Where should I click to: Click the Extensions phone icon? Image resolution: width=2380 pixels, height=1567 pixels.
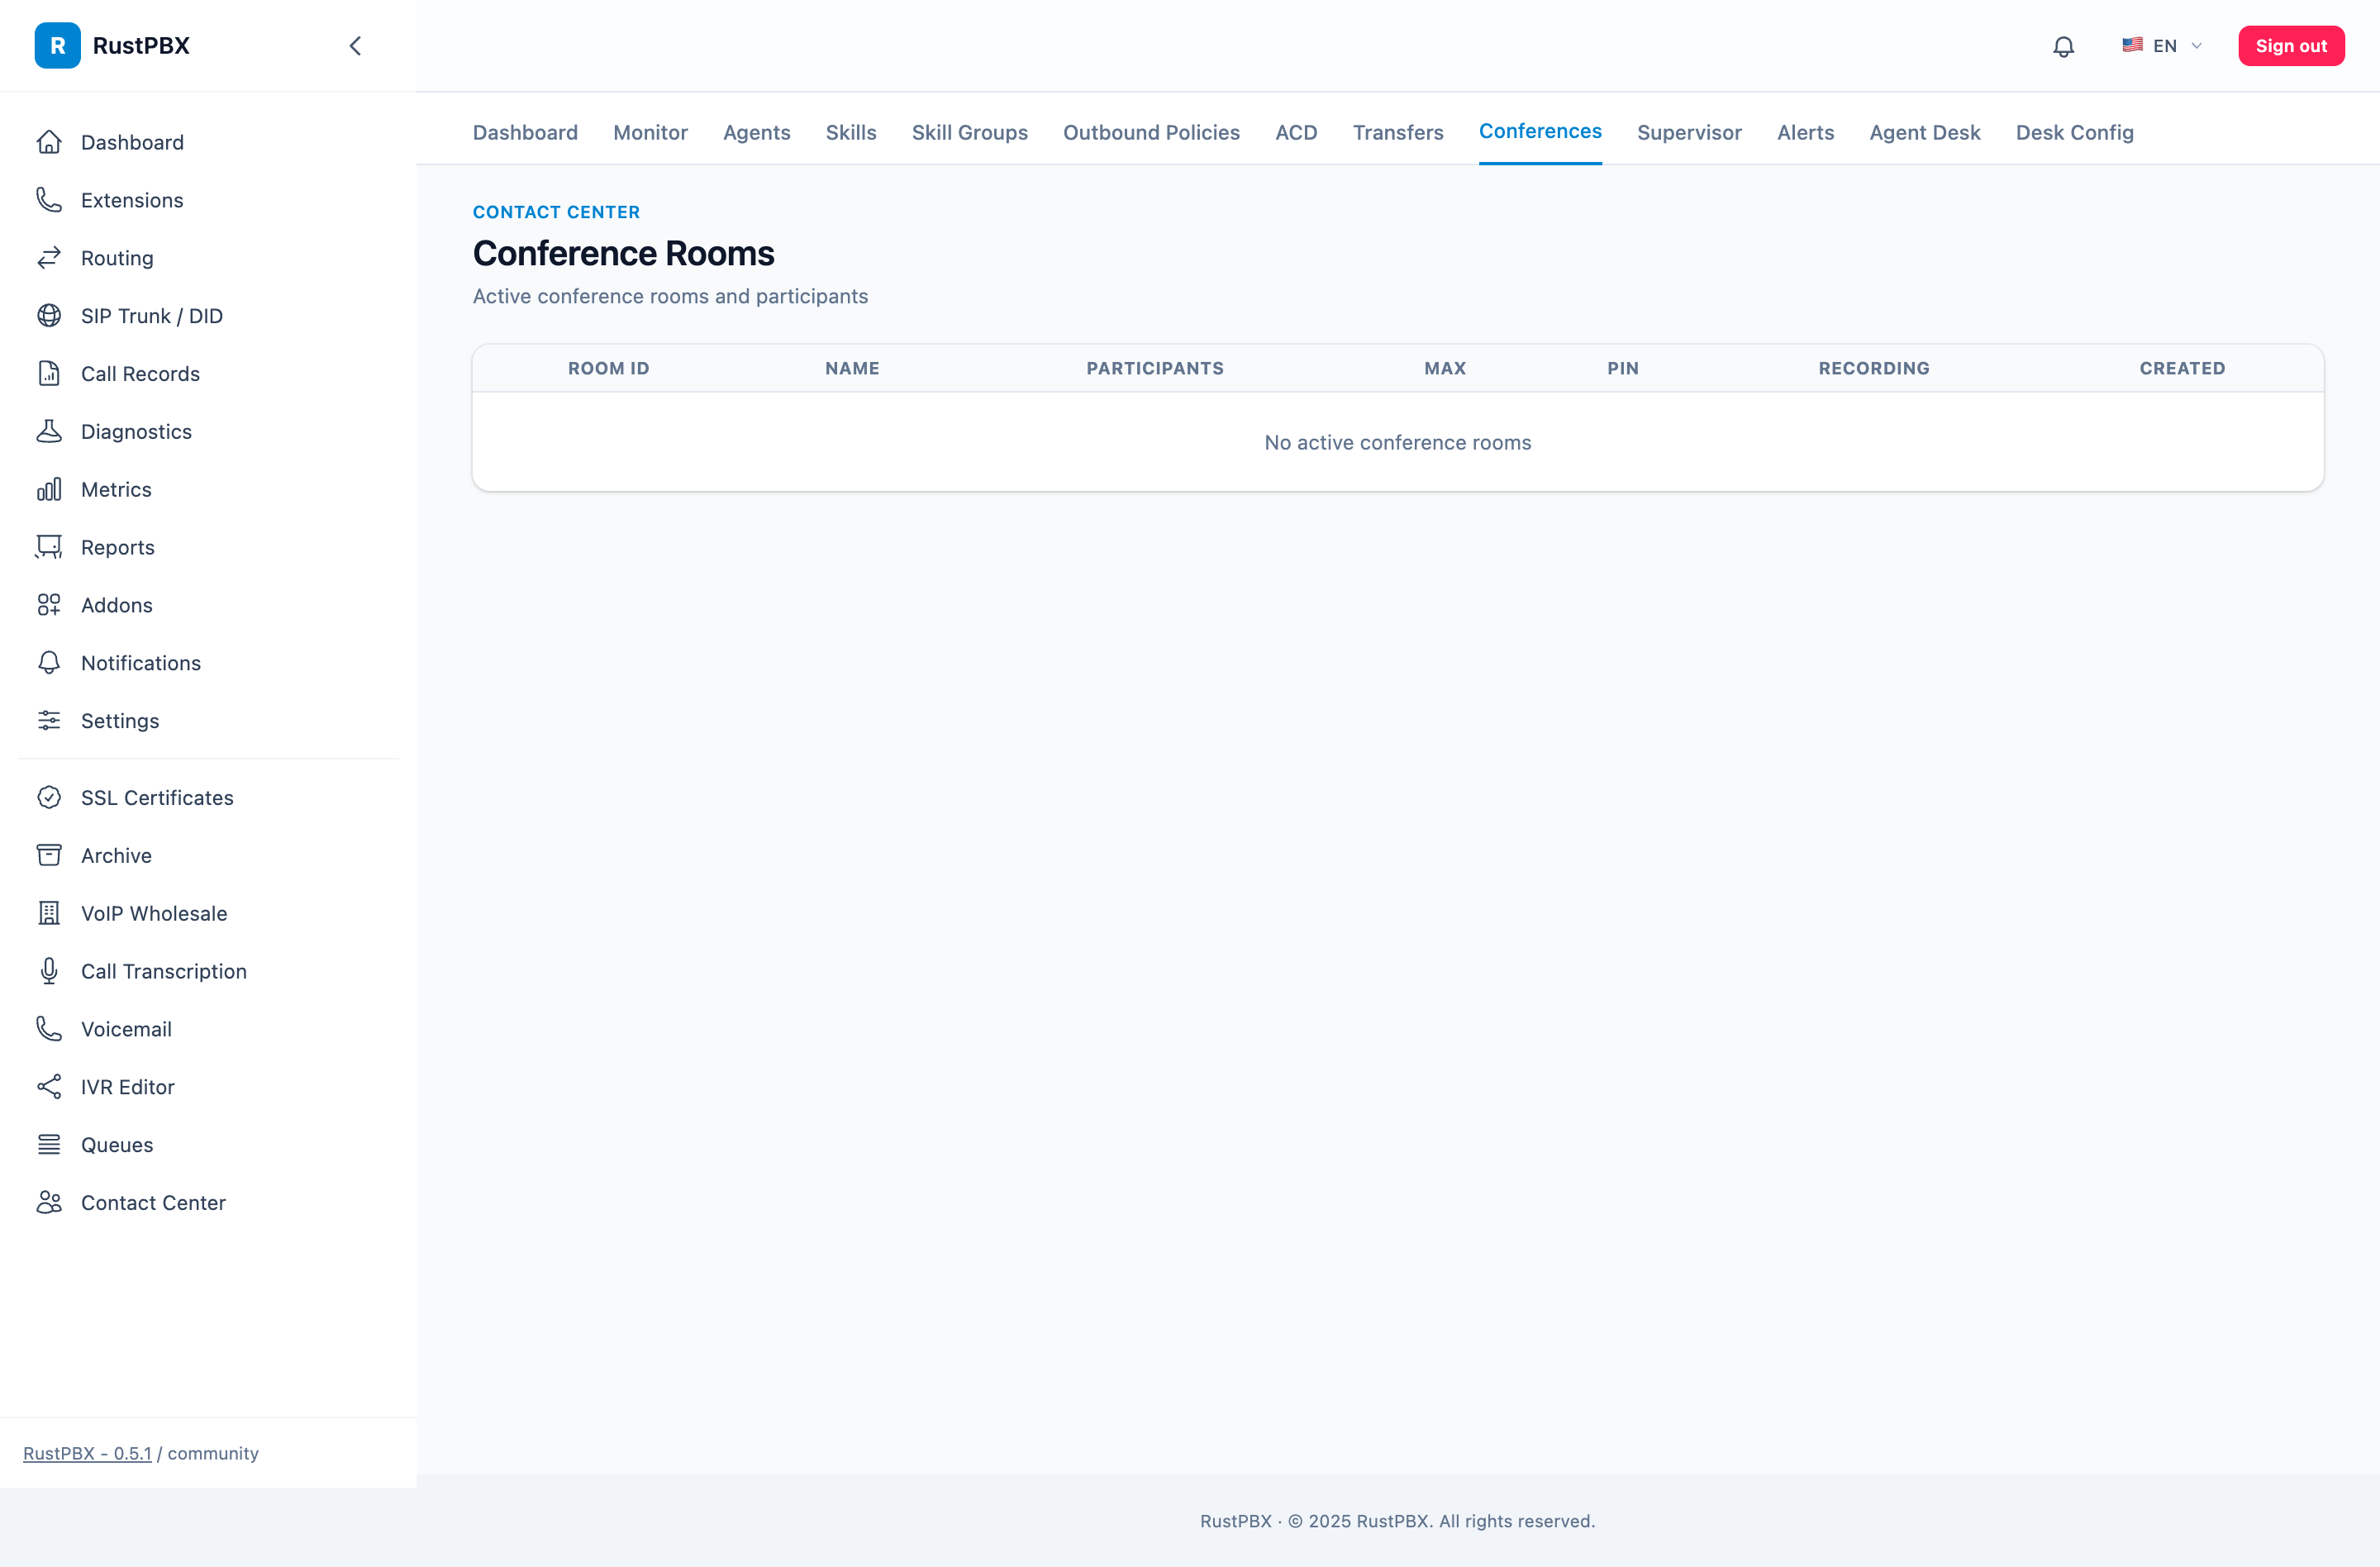pos(49,200)
